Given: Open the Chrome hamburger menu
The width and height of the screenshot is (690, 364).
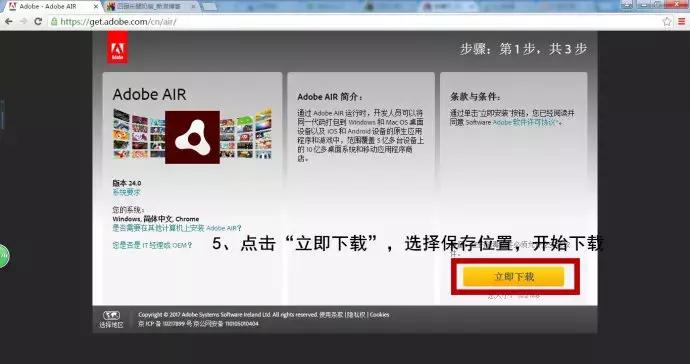Looking at the screenshot, I should coord(682,22).
